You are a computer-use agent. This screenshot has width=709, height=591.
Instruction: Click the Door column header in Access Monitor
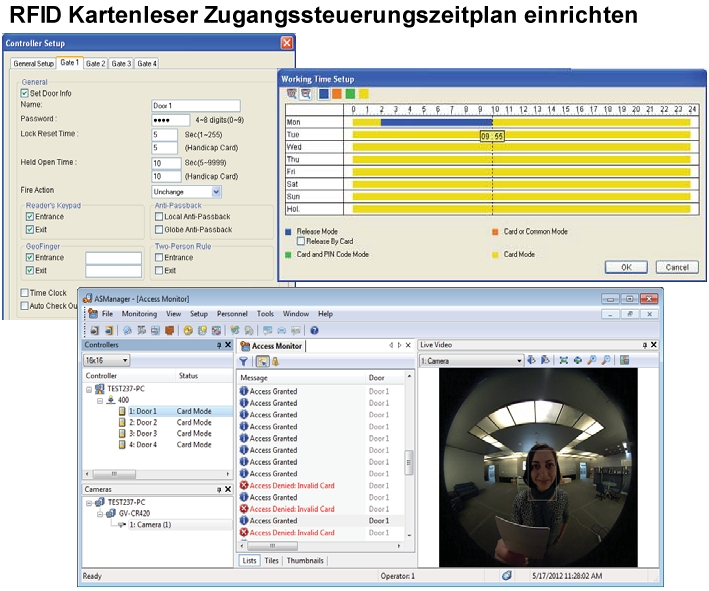384,378
